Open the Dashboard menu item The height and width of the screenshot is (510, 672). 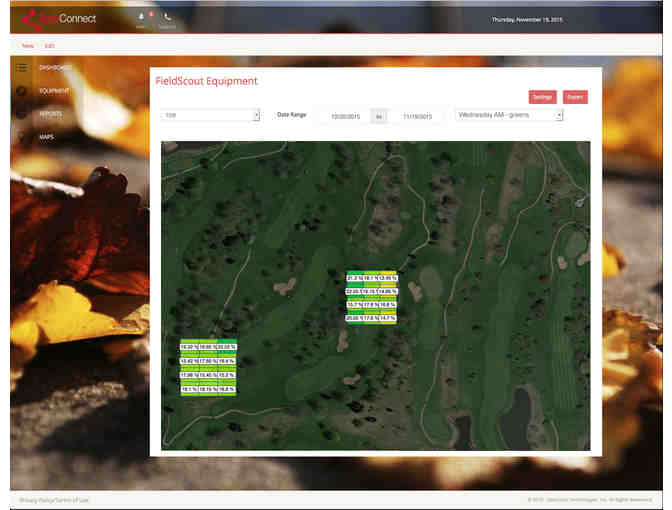pos(54,67)
